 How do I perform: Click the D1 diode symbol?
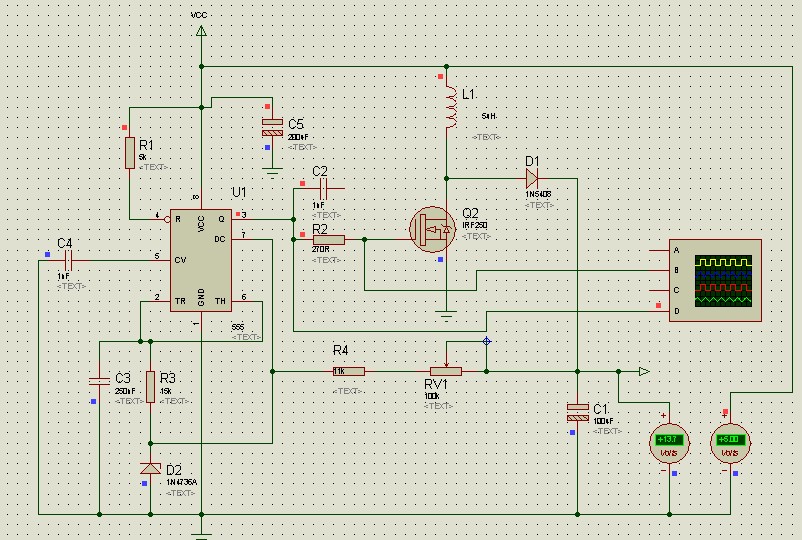pos(530,178)
